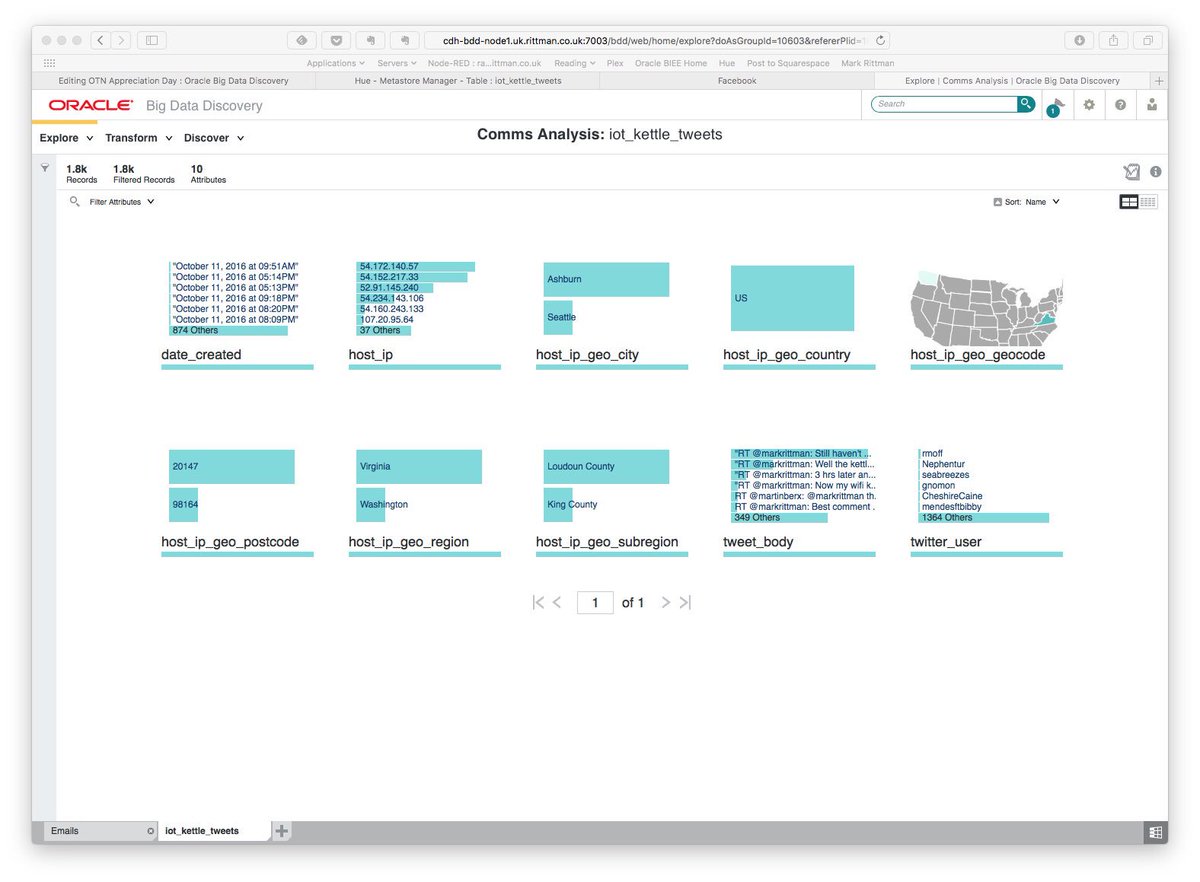Click the 1364 Others bar in twitter_user
The image size is (1200, 882).
pyautogui.click(x=984, y=518)
